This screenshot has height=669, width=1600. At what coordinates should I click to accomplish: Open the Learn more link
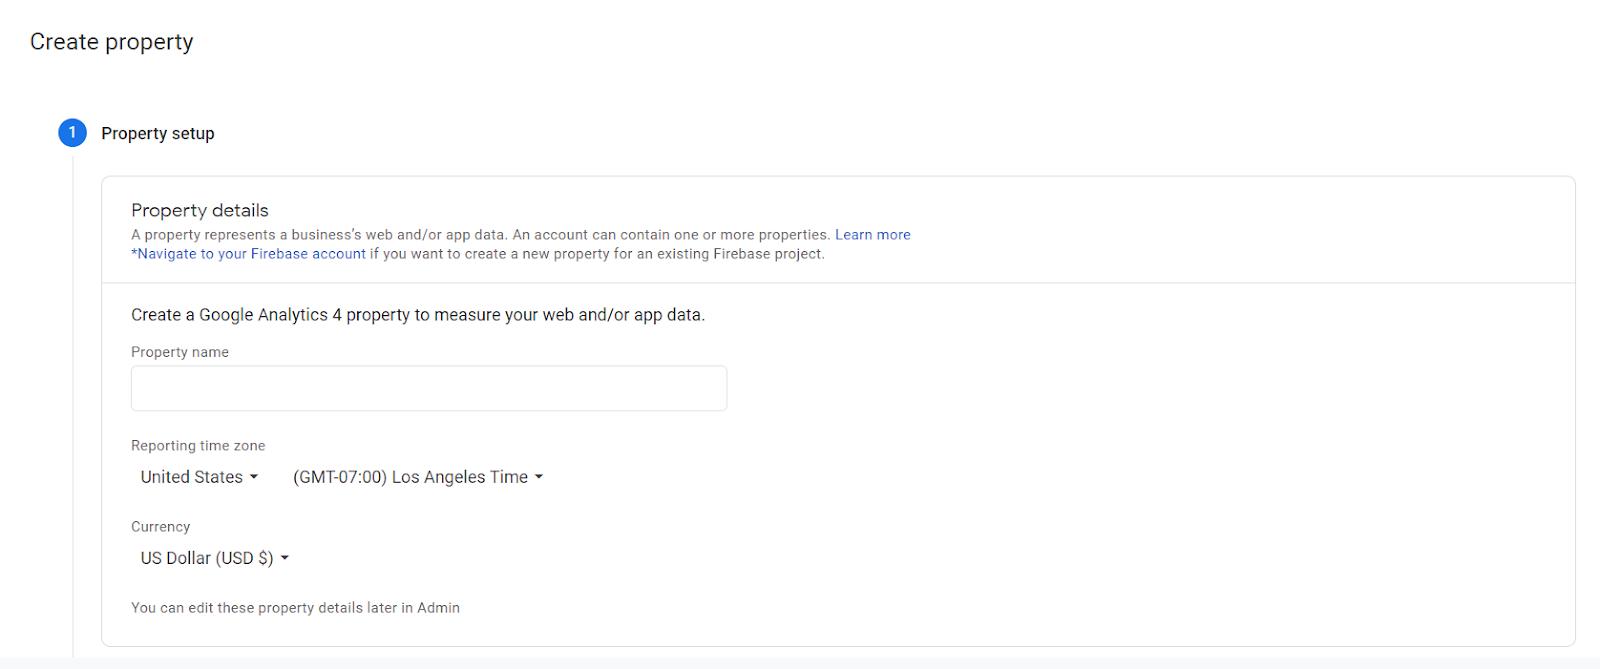point(873,235)
